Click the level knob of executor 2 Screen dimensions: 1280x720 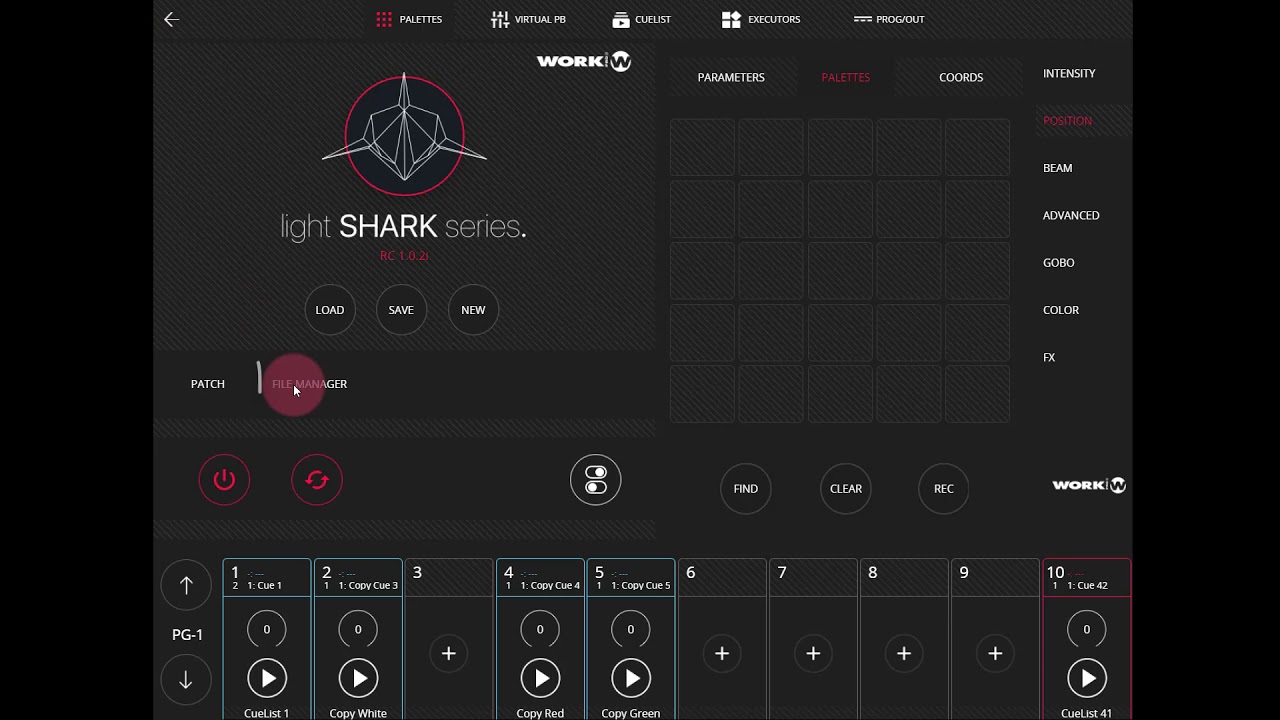click(358, 629)
